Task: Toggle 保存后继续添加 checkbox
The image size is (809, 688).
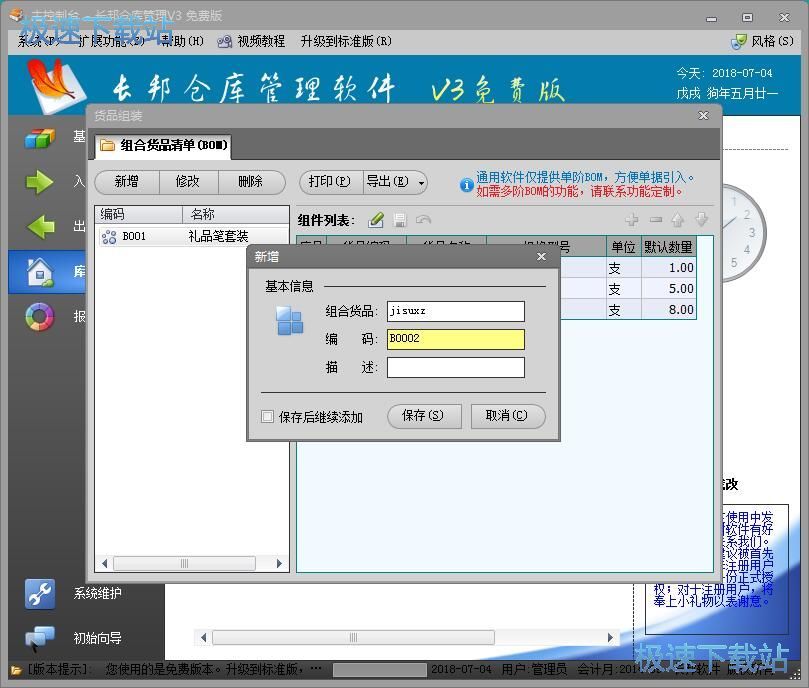Action: (x=267, y=416)
